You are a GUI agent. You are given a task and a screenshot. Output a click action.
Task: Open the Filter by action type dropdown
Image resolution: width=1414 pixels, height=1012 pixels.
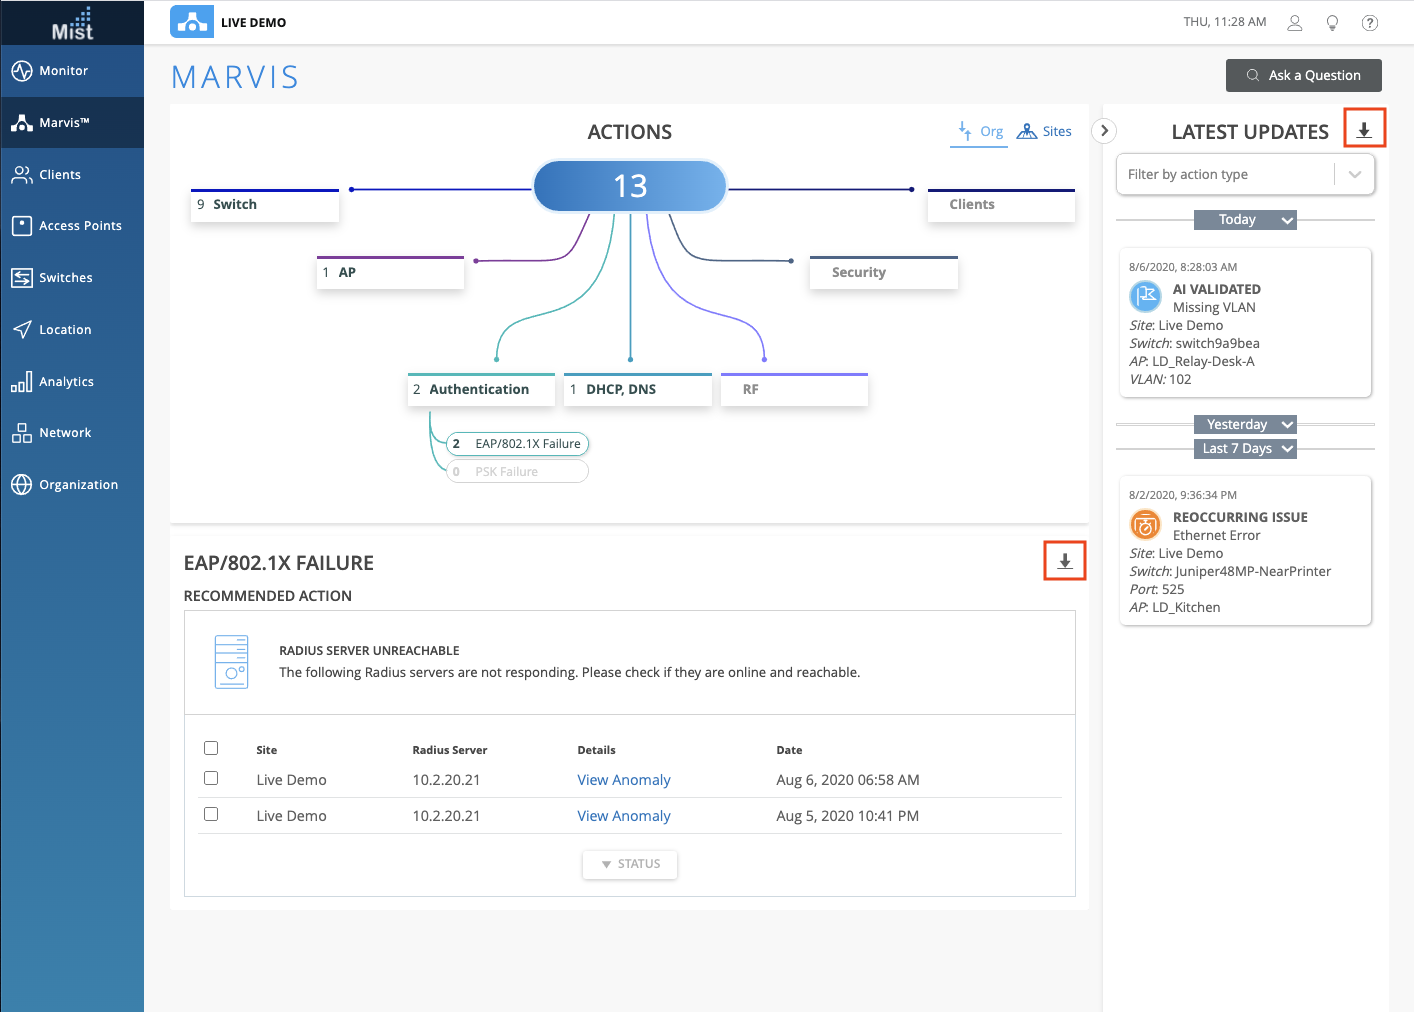[1245, 175]
